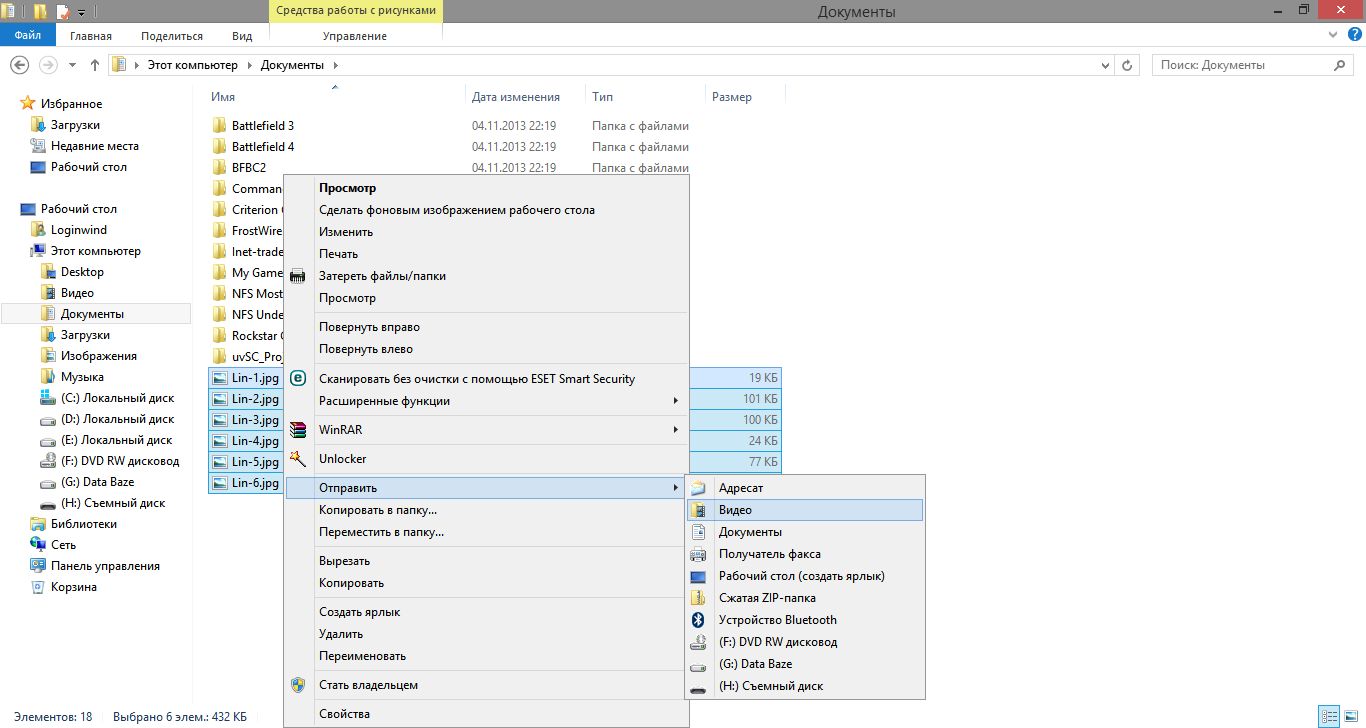This screenshot has height=728, width=1366.
Task: Click the Поиск: Документы search field
Action: 1240,65
